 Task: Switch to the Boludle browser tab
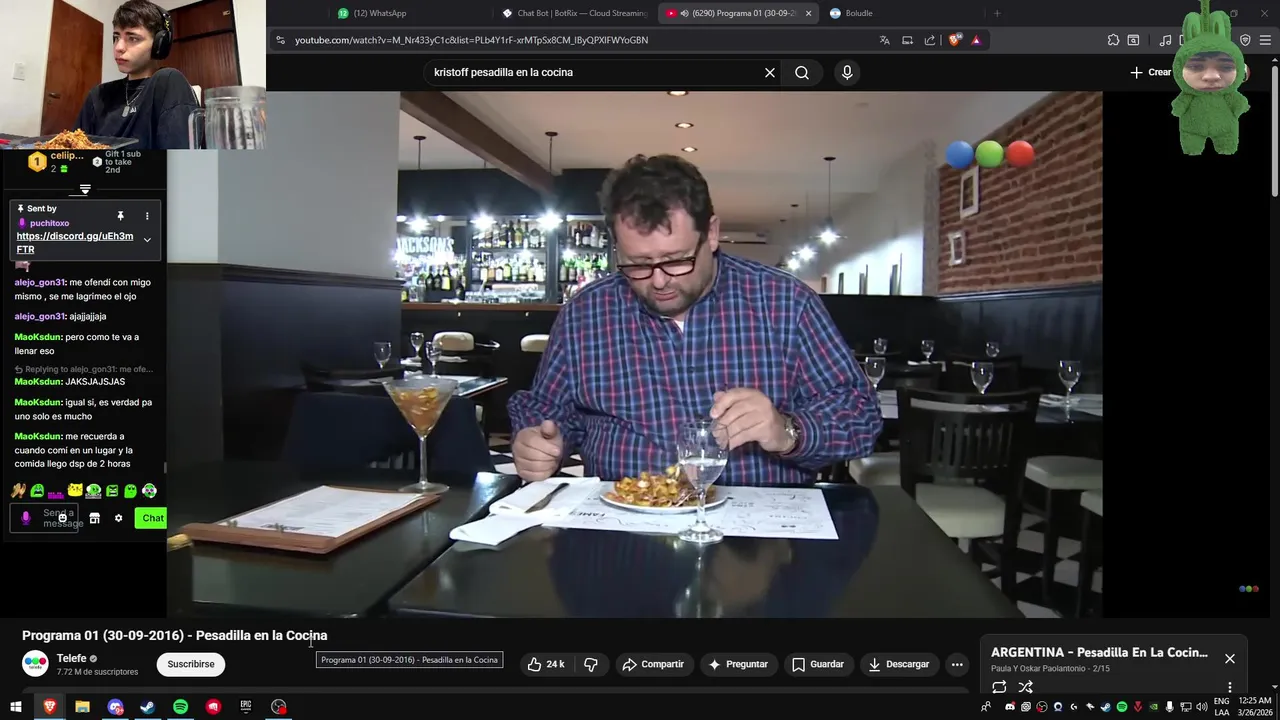coord(850,13)
